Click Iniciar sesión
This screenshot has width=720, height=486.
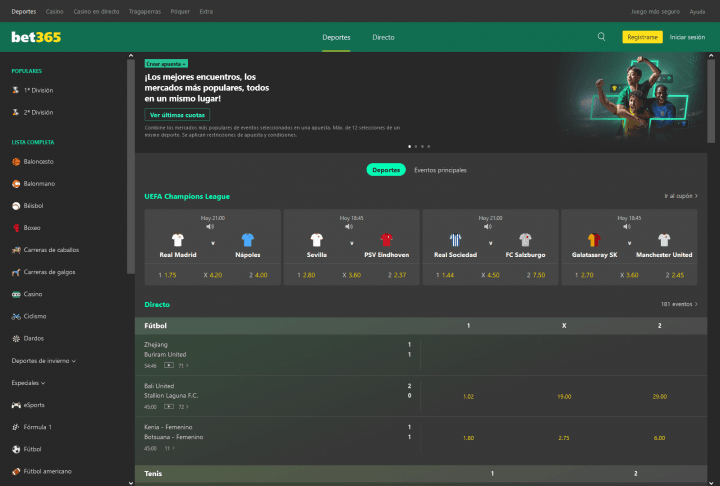pyautogui.click(x=687, y=37)
